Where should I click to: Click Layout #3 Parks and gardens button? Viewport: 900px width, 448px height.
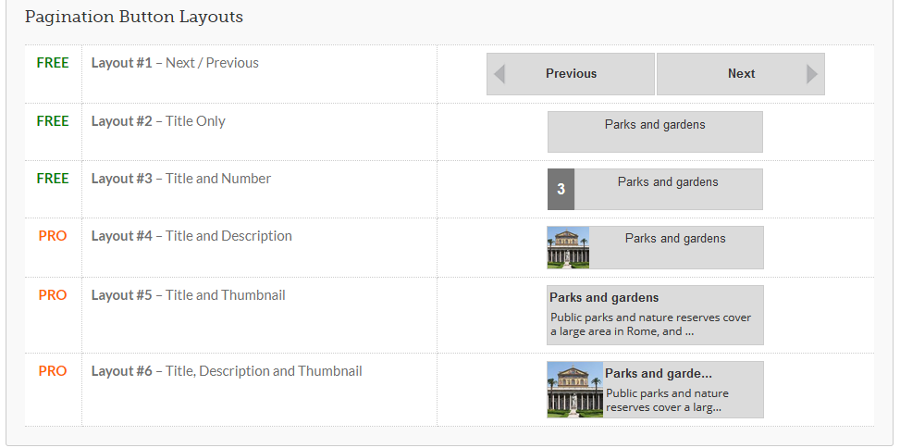655,189
